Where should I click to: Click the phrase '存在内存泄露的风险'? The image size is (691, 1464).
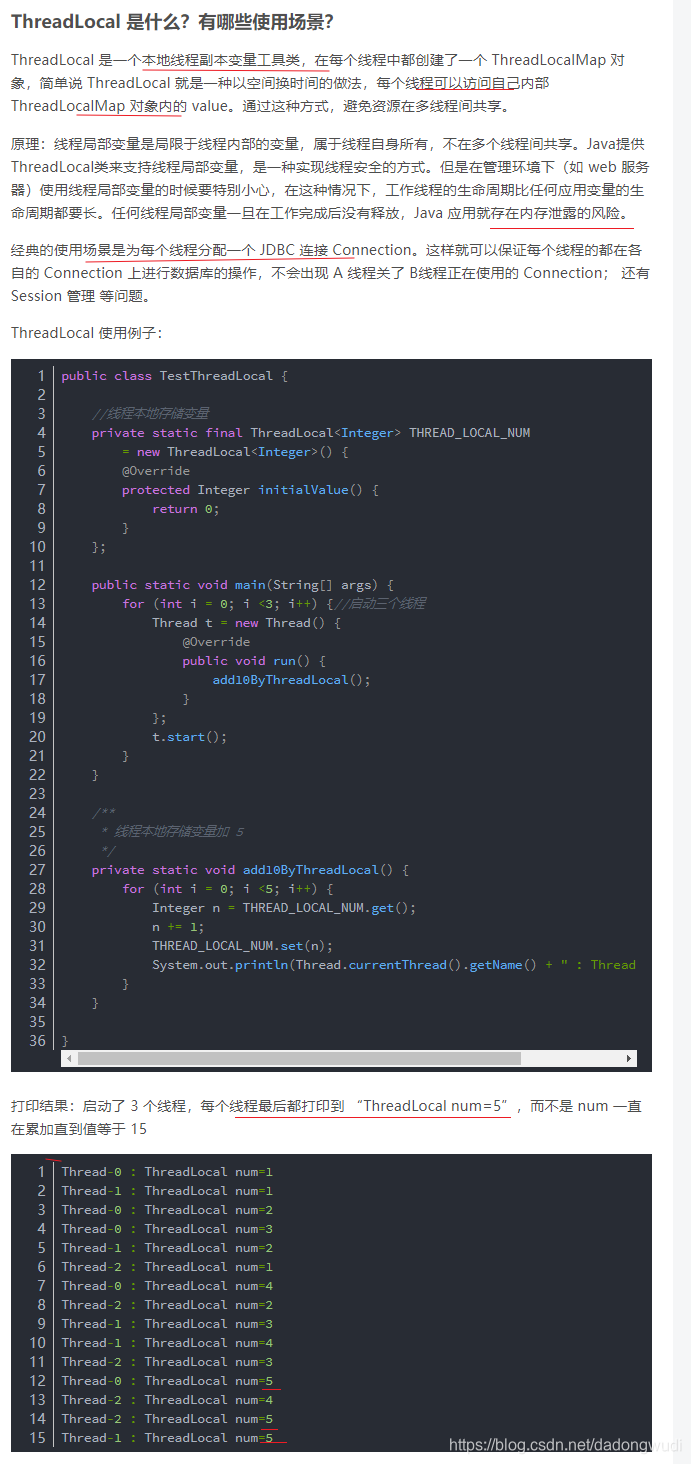pos(553,213)
